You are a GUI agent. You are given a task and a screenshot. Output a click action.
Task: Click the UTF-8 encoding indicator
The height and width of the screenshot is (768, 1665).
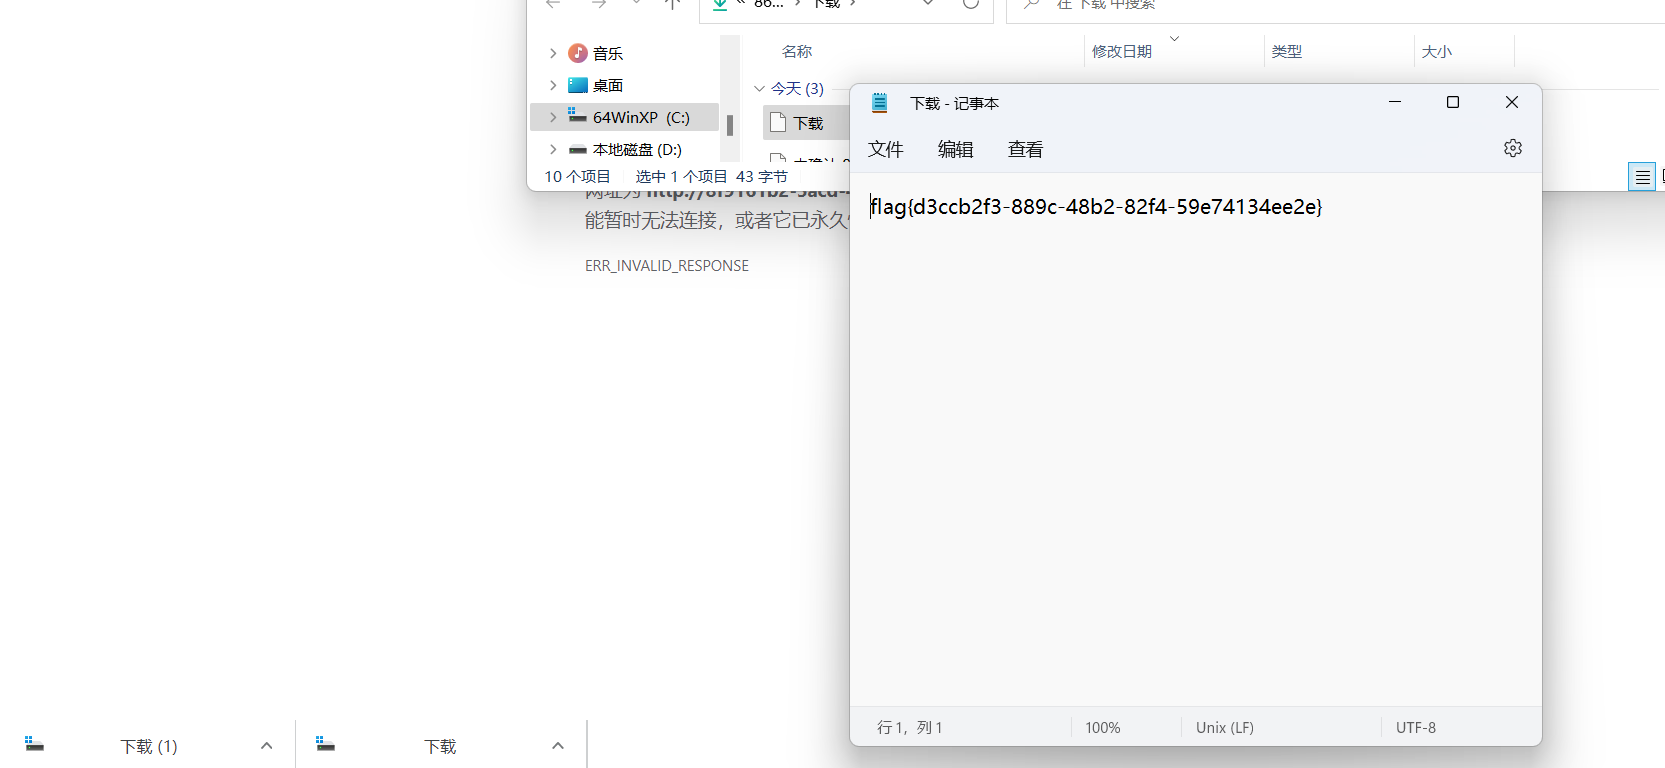click(1416, 728)
